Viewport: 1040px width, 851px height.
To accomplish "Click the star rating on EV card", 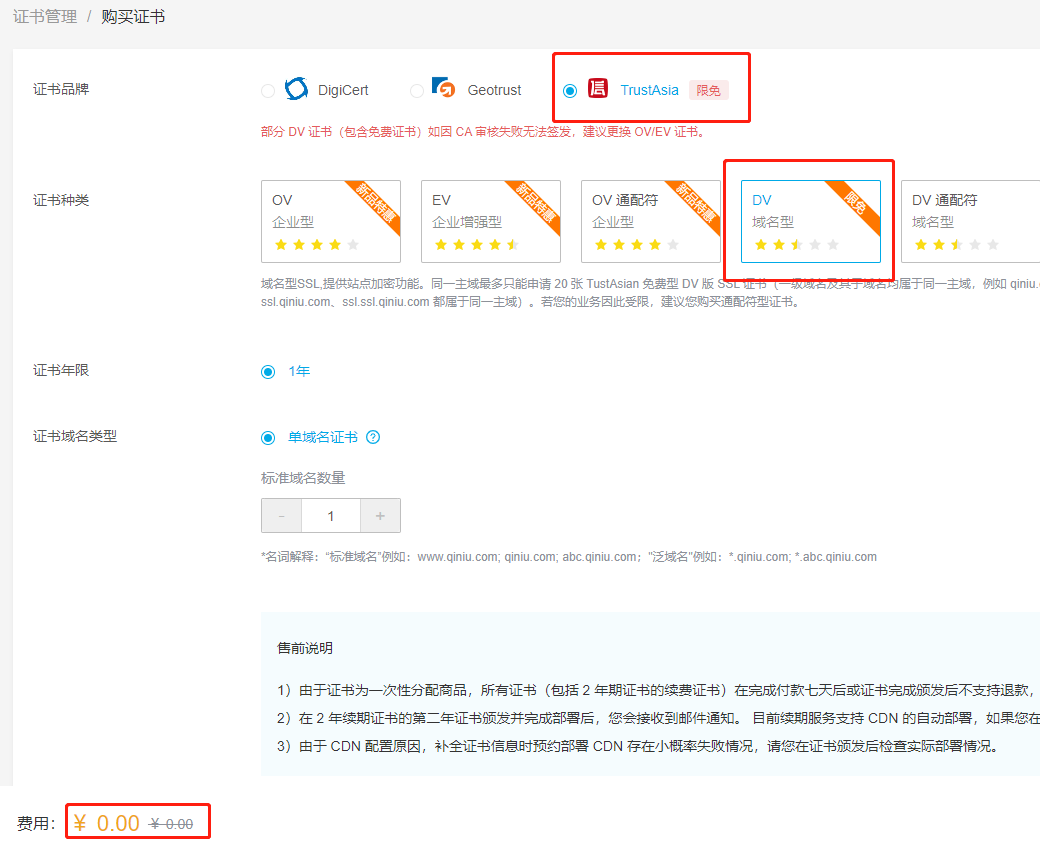I will click(x=477, y=245).
